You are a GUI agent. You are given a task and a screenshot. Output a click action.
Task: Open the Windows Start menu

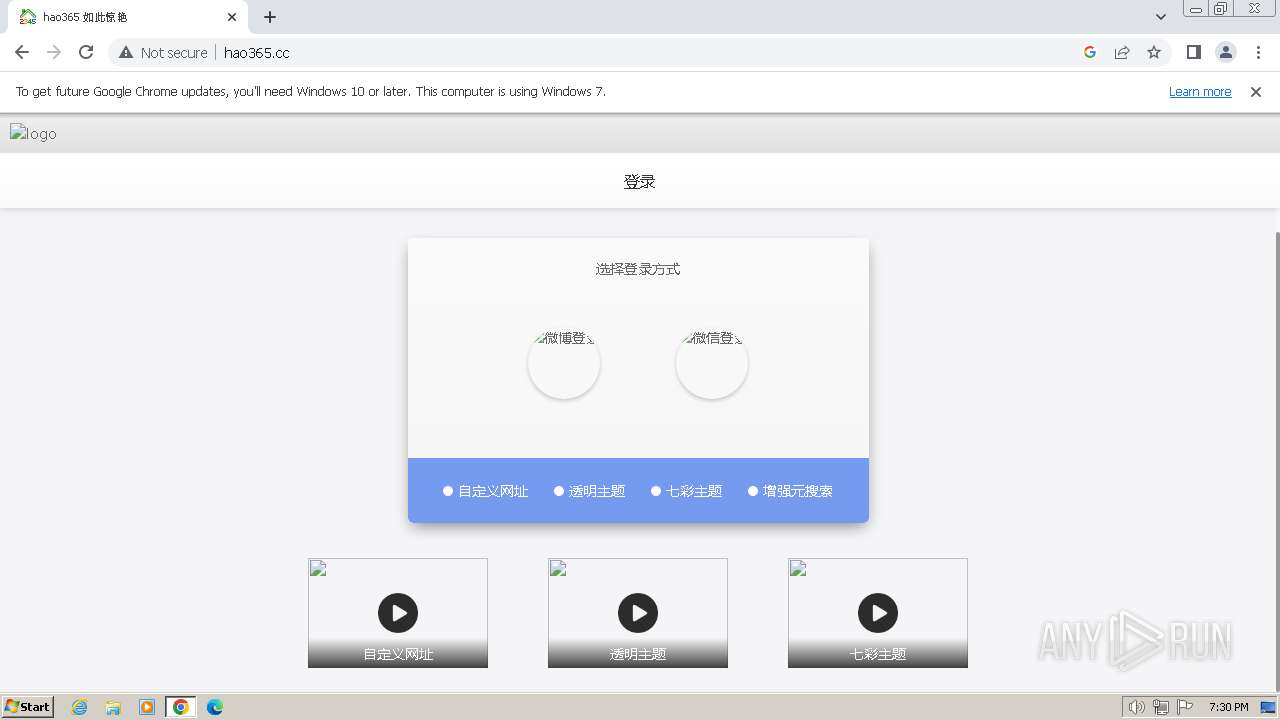click(x=28, y=707)
